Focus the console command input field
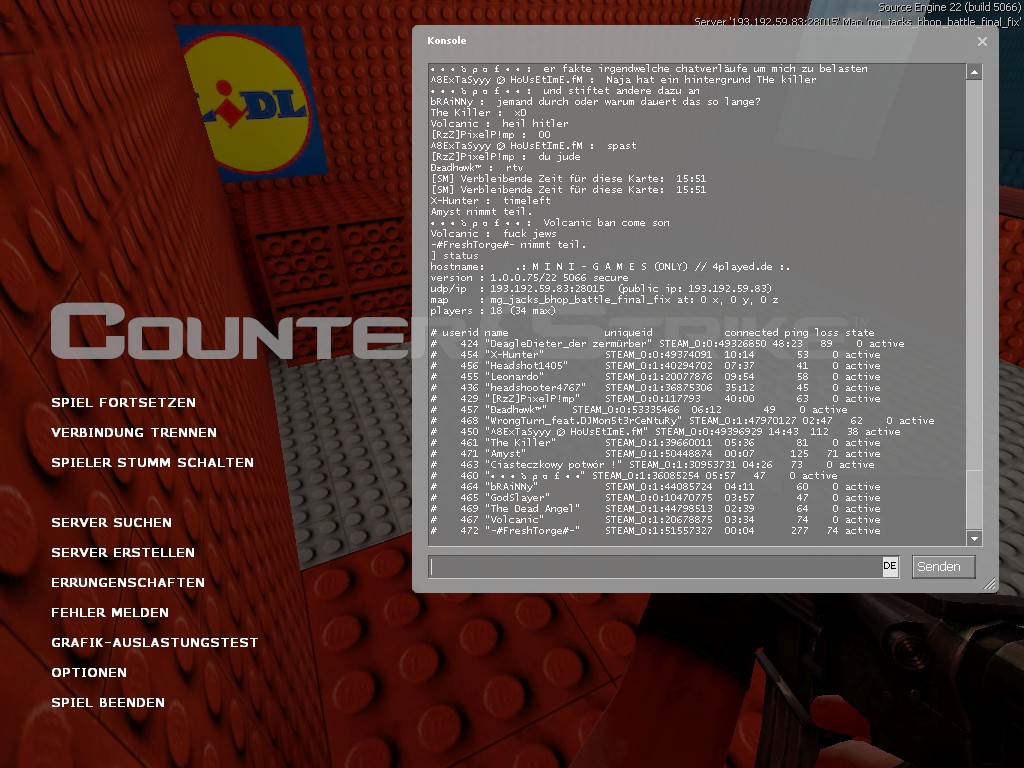This screenshot has height=768, width=1024. click(x=655, y=566)
